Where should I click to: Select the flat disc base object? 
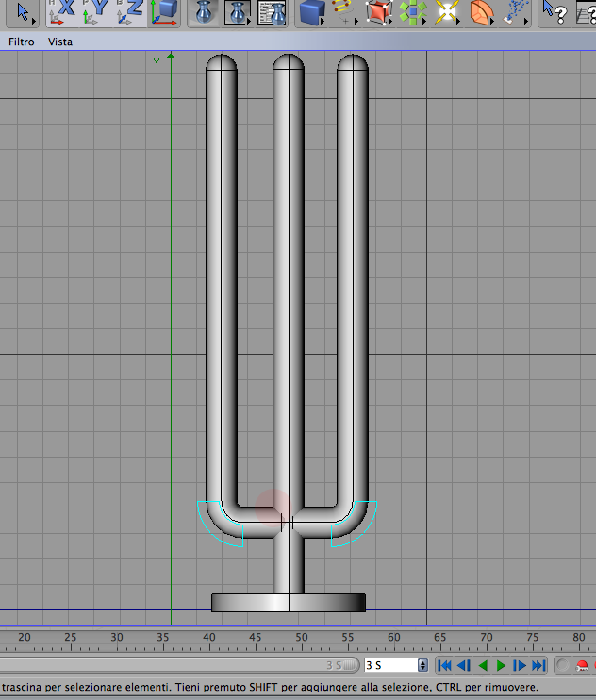[288, 602]
